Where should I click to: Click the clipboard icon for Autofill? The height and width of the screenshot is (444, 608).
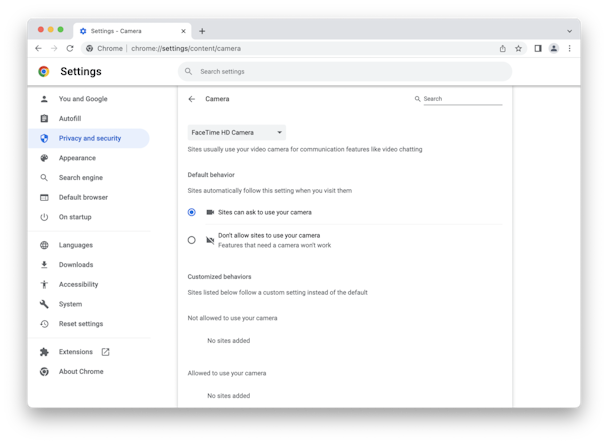click(x=44, y=119)
